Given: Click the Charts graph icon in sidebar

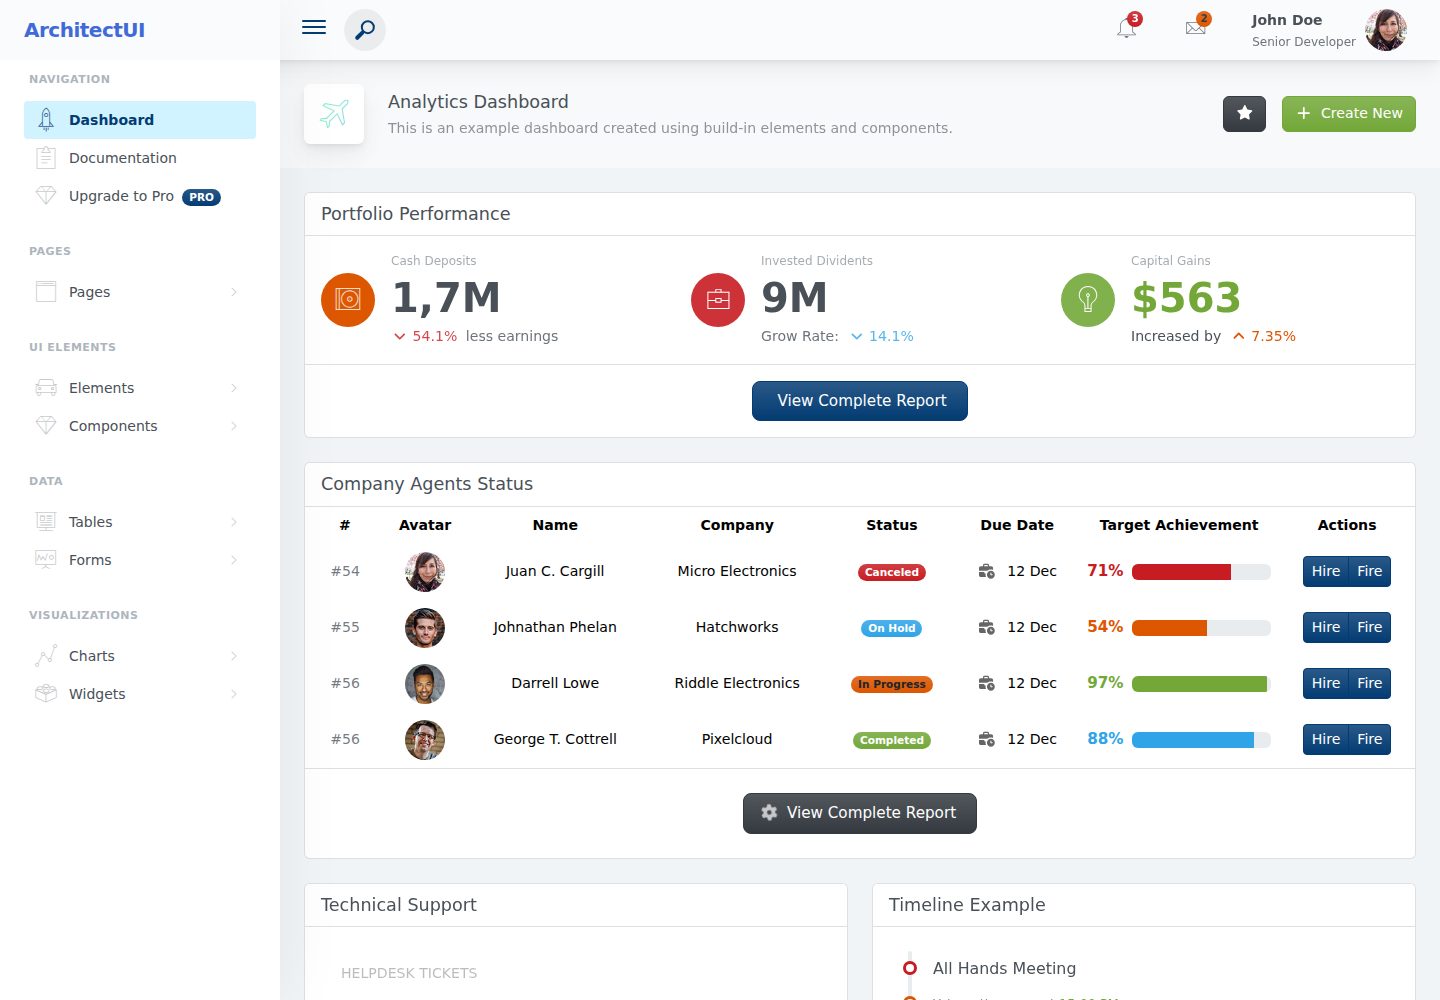Looking at the screenshot, I should (x=46, y=656).
